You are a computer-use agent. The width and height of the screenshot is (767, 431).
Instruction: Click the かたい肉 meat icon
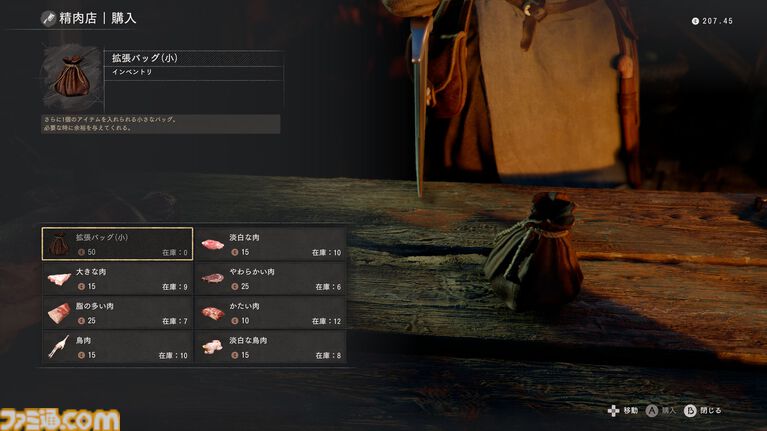213,313
